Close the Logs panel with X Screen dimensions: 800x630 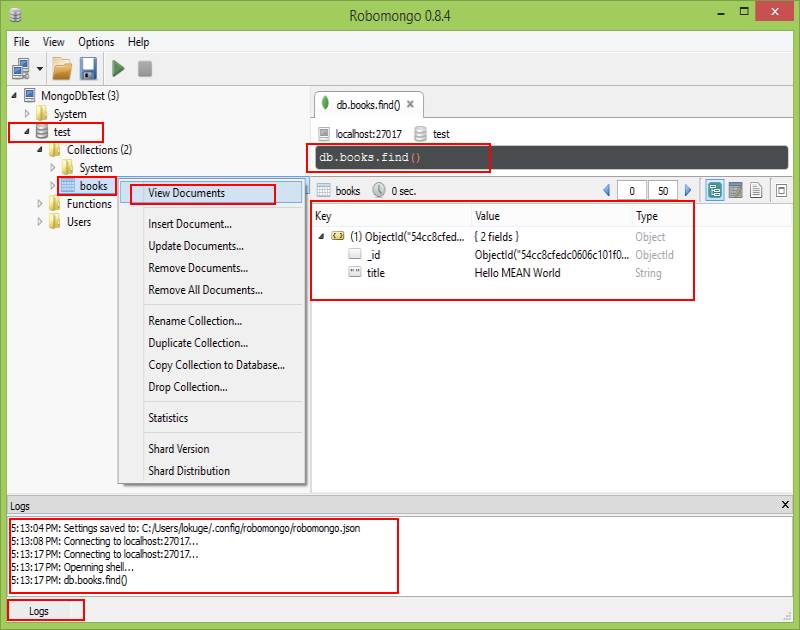point(785,505)
